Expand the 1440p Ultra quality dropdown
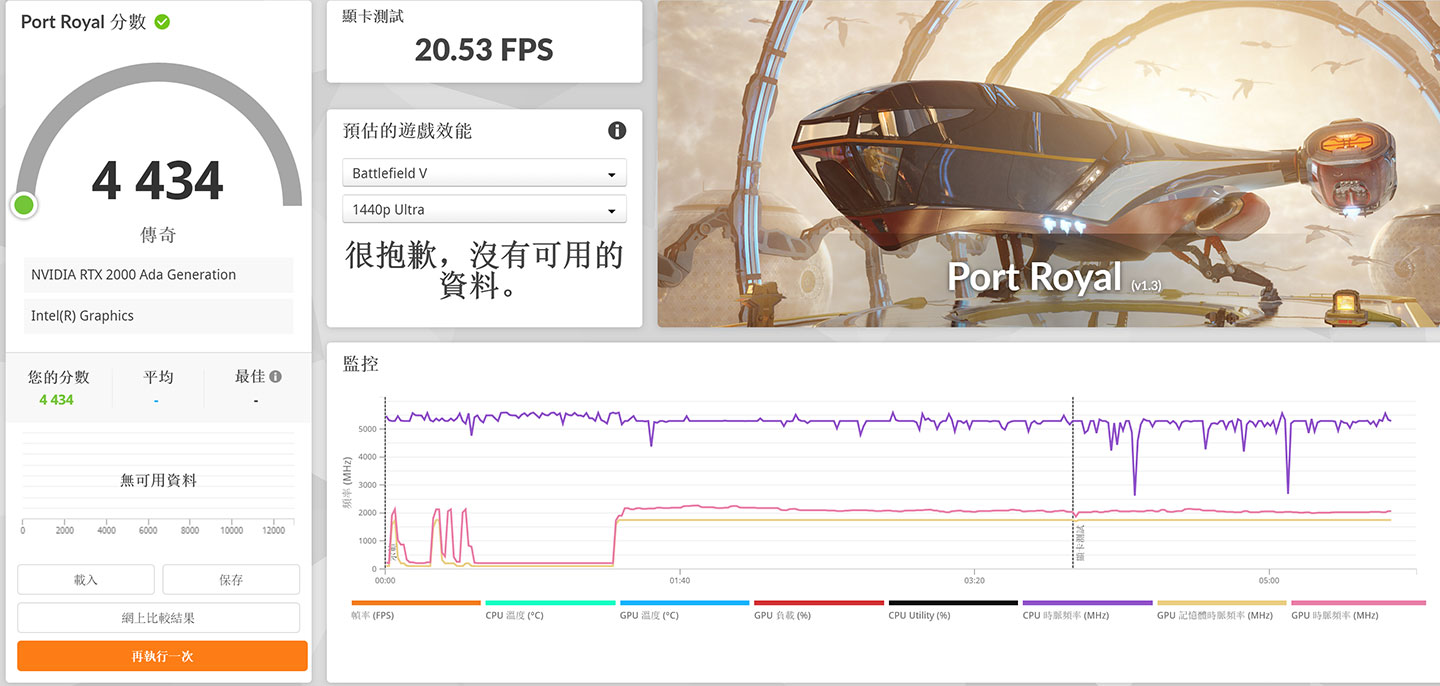The width and height of the screenshot is (1440, 686). [x=484, y=209]
